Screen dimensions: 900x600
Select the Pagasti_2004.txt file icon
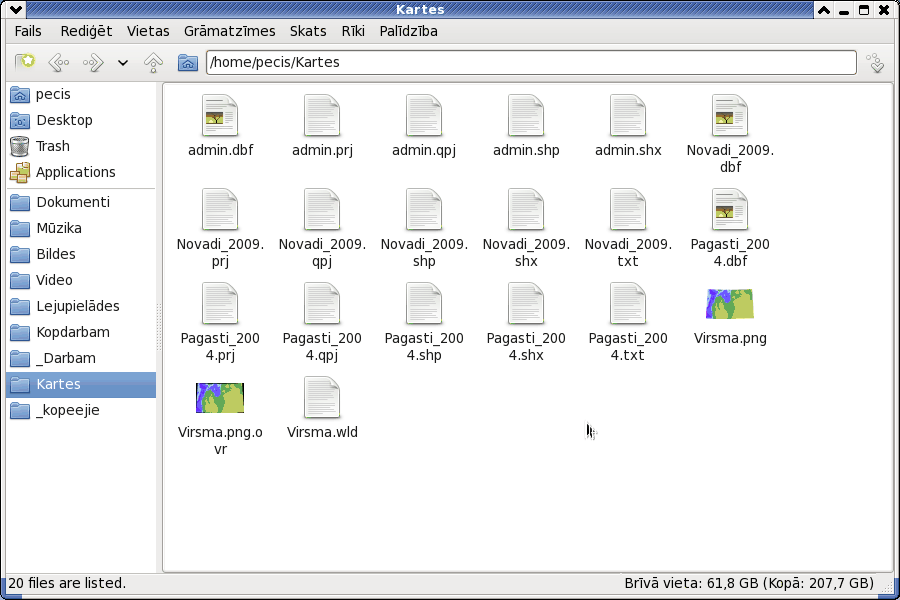tap(628, 304)
